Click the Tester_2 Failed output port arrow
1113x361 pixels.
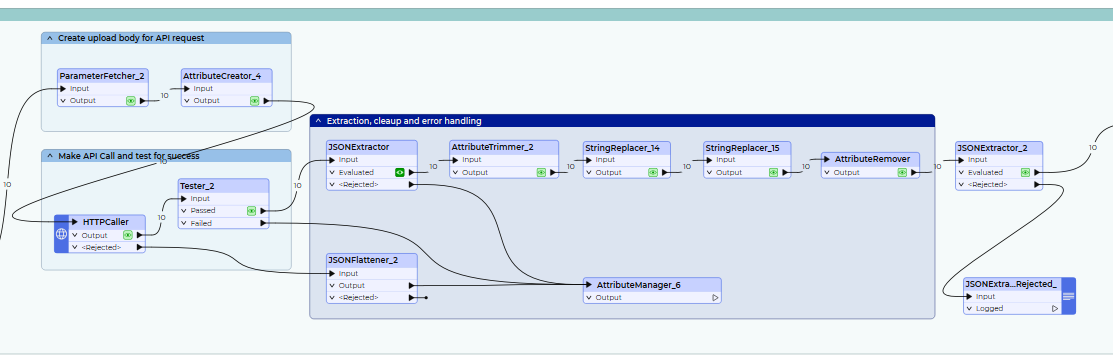click(x=263, y=223)
